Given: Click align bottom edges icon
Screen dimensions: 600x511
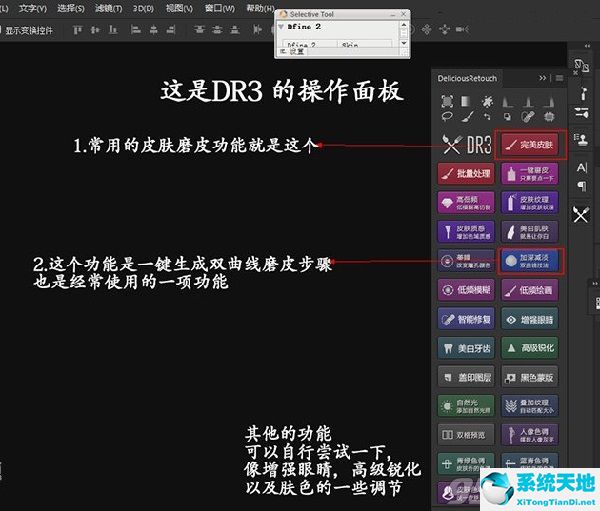Looking at the screenshot, I should 113,29.
